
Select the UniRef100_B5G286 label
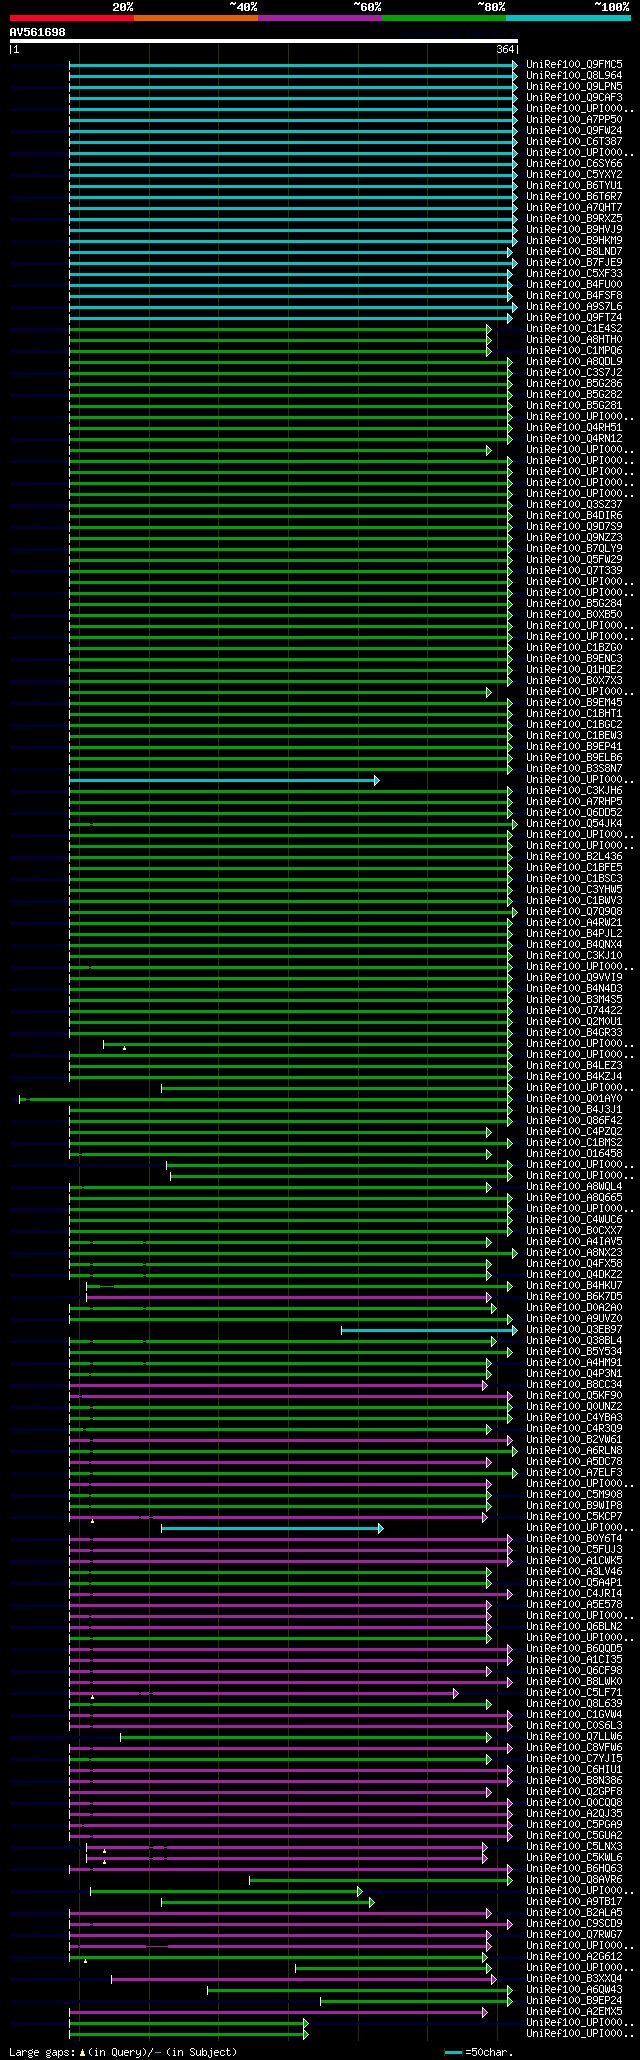tap(574, 383)
